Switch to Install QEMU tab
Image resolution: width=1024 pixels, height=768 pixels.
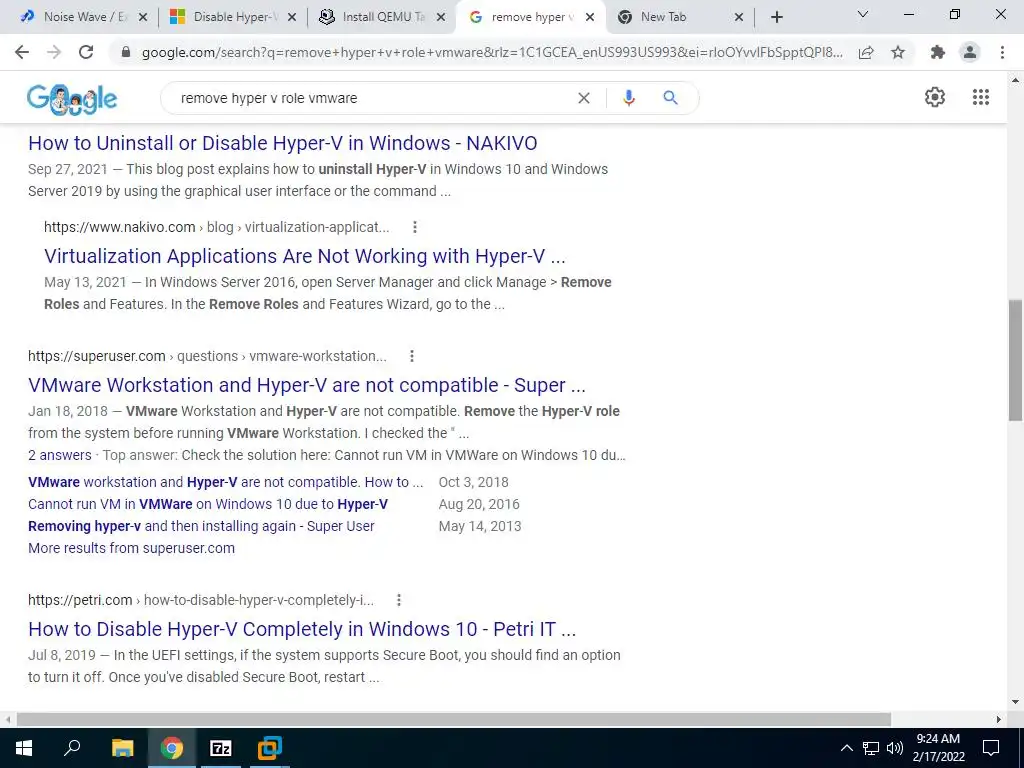pyautogui.click(x=382, y=18)
